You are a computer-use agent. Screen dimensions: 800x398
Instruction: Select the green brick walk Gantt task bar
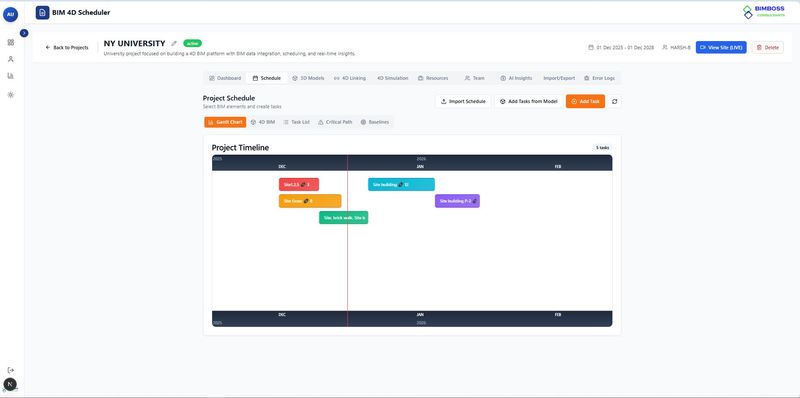pos(344,217)
